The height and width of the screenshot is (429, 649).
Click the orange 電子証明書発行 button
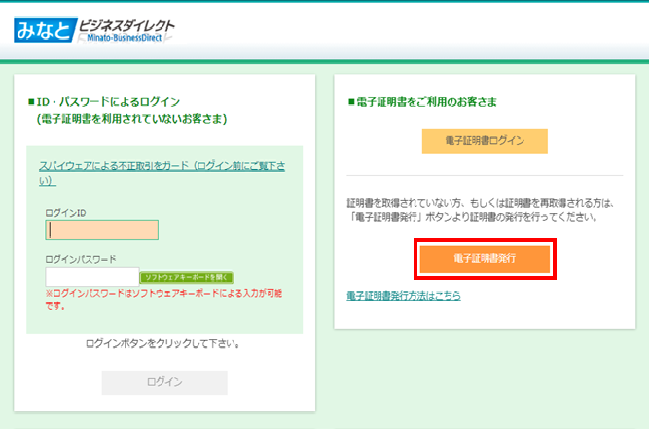tap(485, 259)
